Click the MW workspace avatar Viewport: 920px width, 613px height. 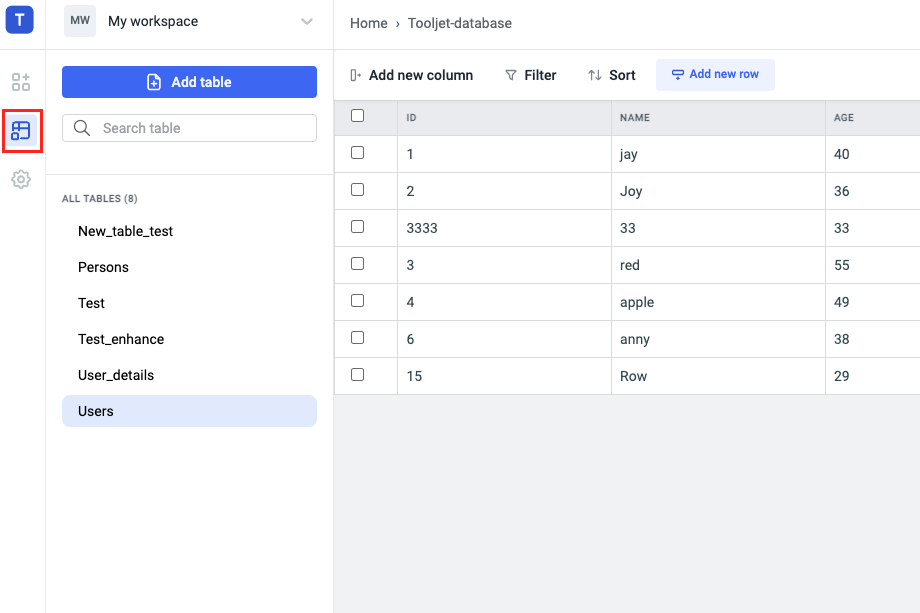pos(80,21)
